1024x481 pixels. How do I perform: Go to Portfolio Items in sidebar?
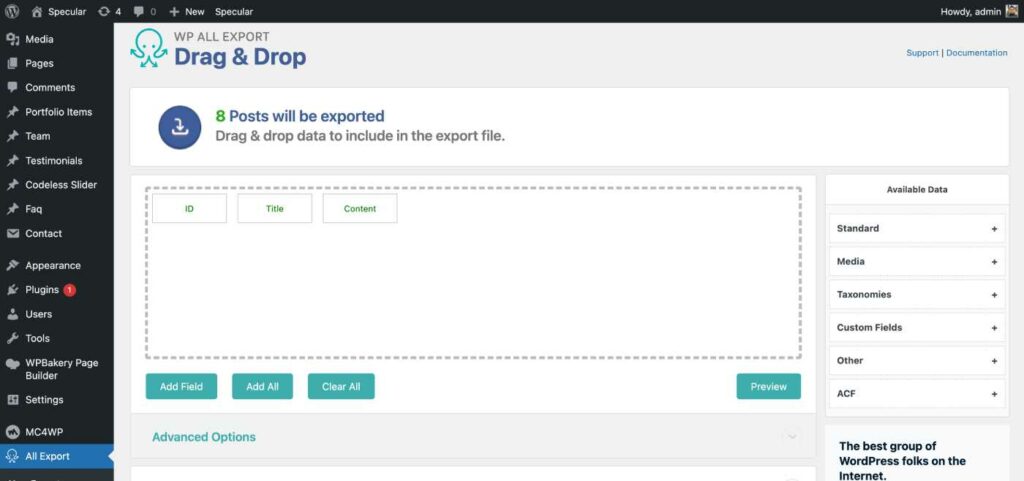[x=57, y=112]
